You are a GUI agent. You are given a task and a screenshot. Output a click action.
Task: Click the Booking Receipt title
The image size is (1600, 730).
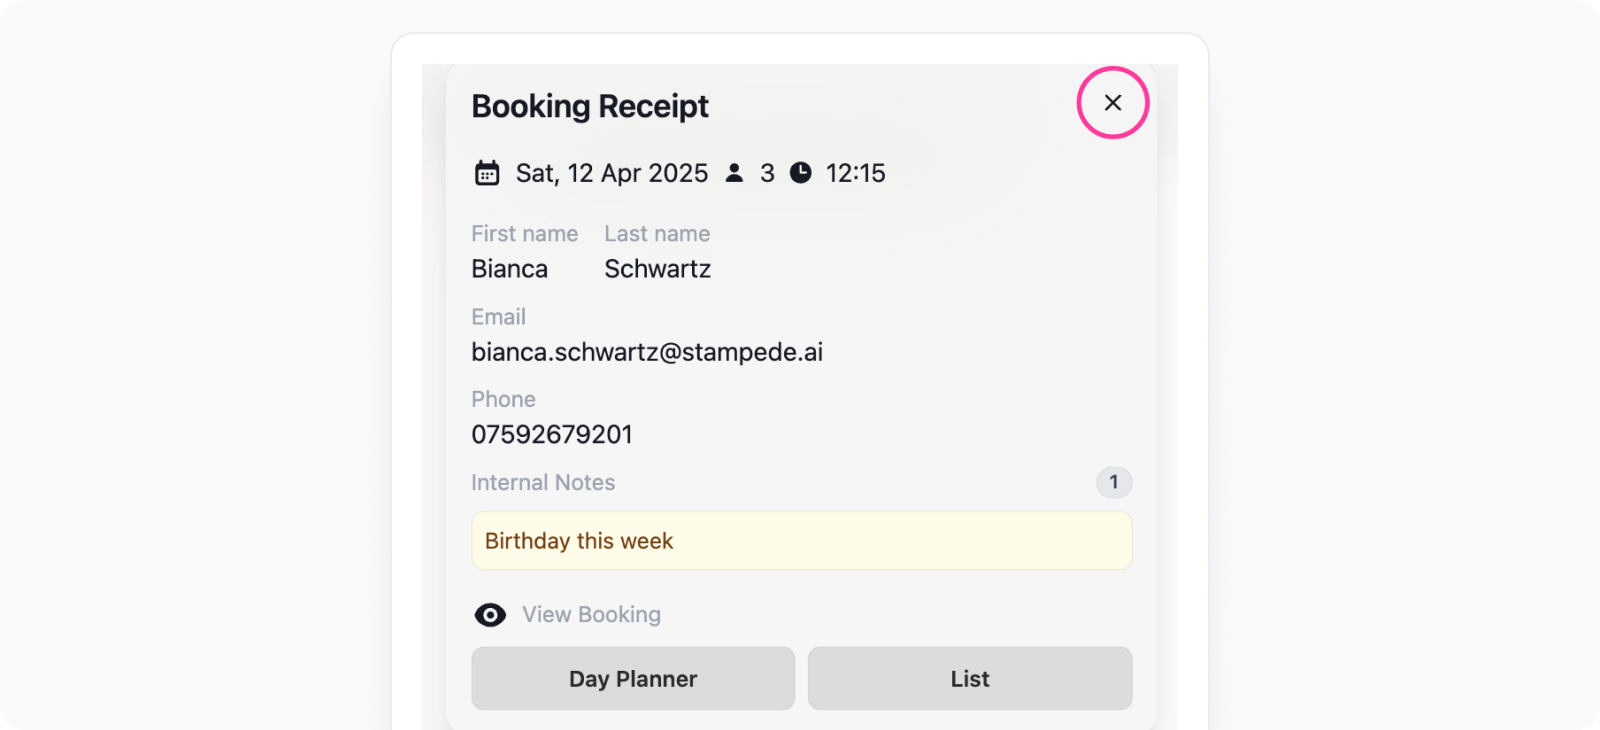590,106
